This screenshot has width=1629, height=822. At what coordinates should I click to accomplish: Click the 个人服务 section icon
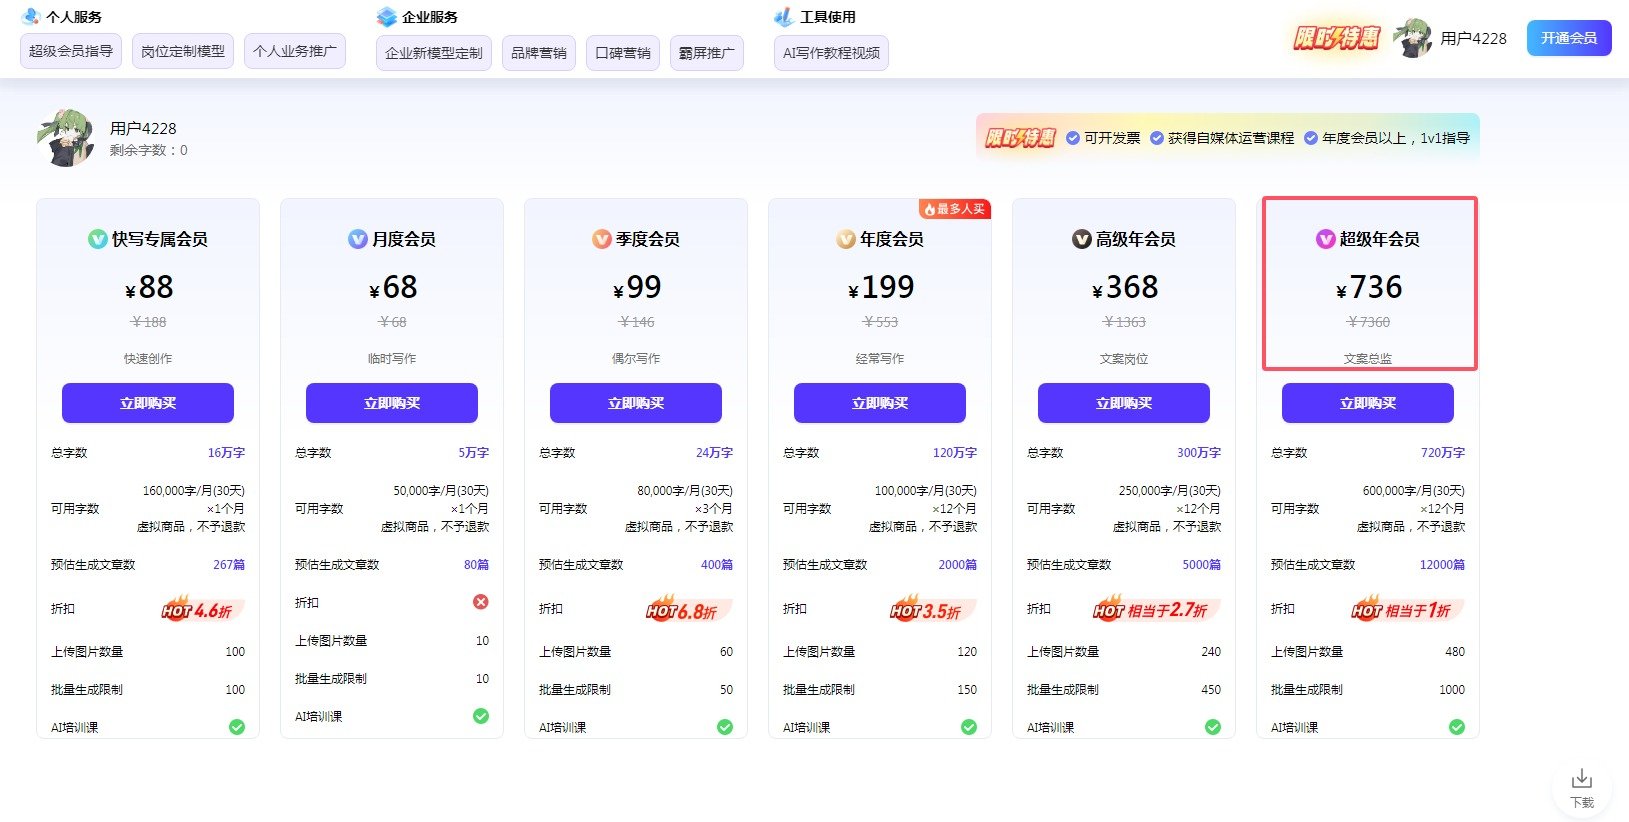click(x=31, y=17)
